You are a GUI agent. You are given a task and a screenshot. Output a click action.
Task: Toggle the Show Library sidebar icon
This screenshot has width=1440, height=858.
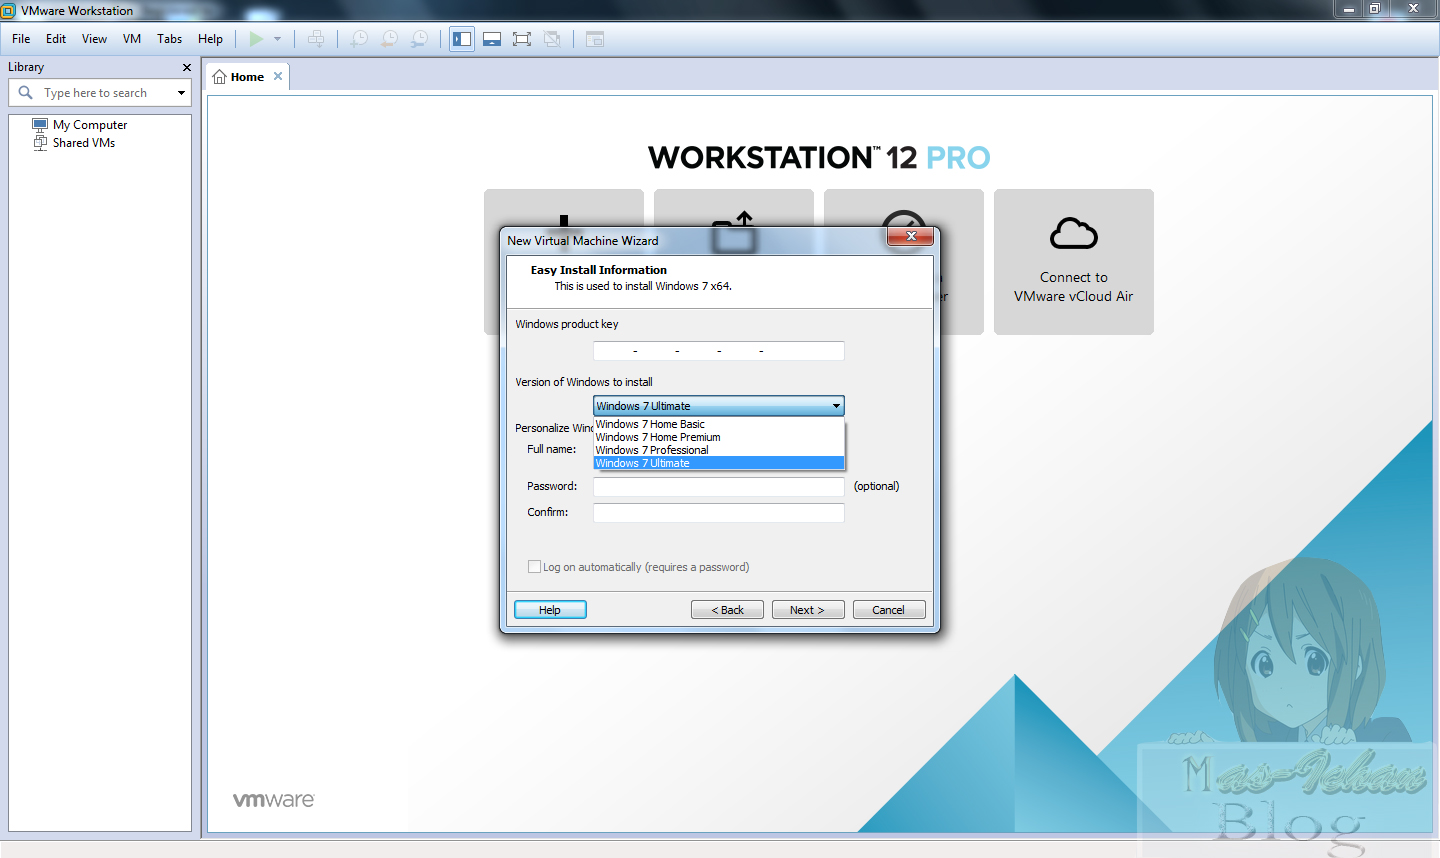462,39
